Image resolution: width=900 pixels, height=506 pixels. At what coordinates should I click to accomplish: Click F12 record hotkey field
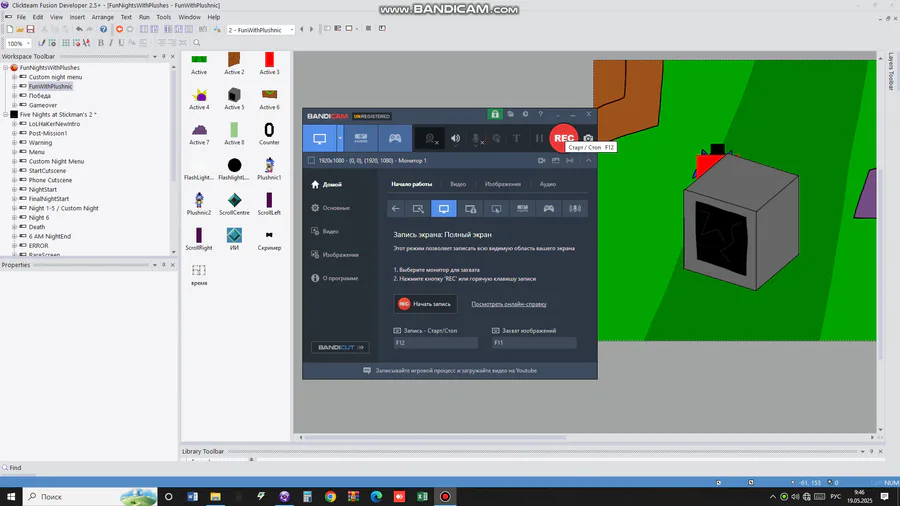[436, 342]
